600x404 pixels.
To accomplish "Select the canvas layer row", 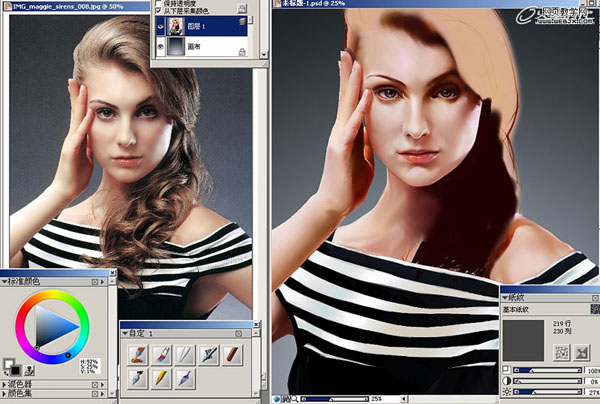I will tap(202, 46).
